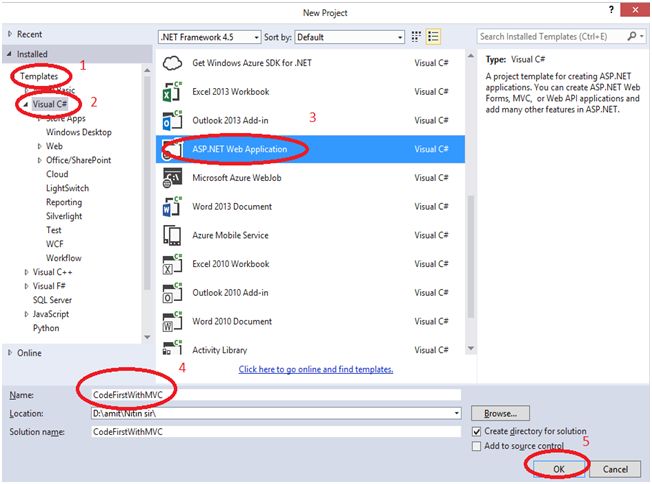Select the Cloud category
Viewport: 652px width, 484px height.
57,174
